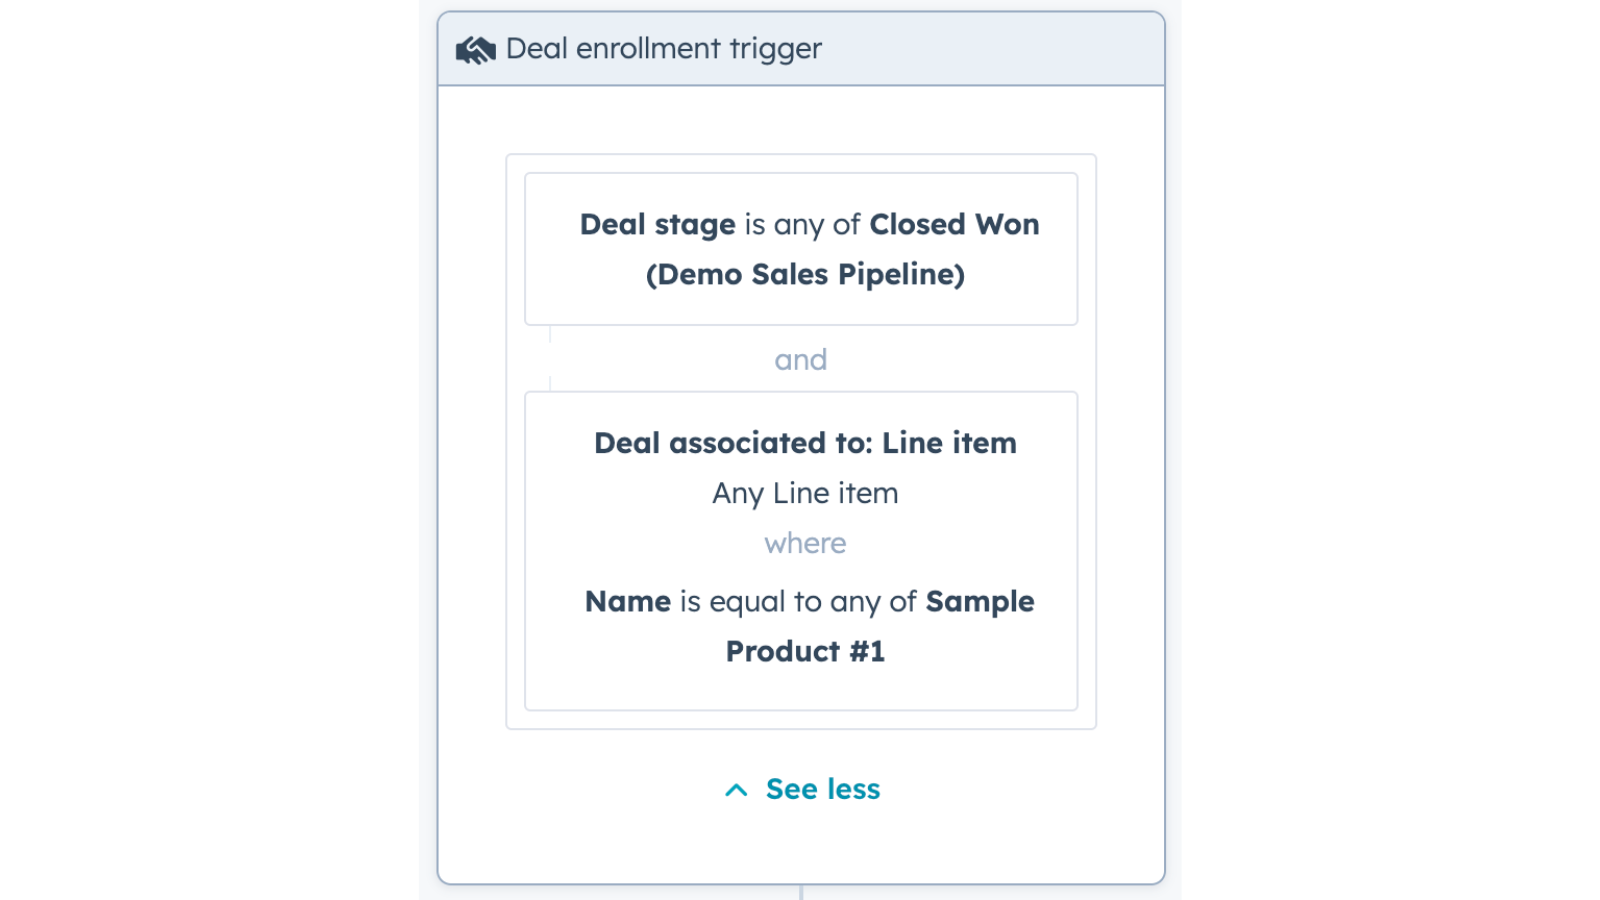Click the See less link
The width and height of the screenshot is (1600, 900).
822,789
